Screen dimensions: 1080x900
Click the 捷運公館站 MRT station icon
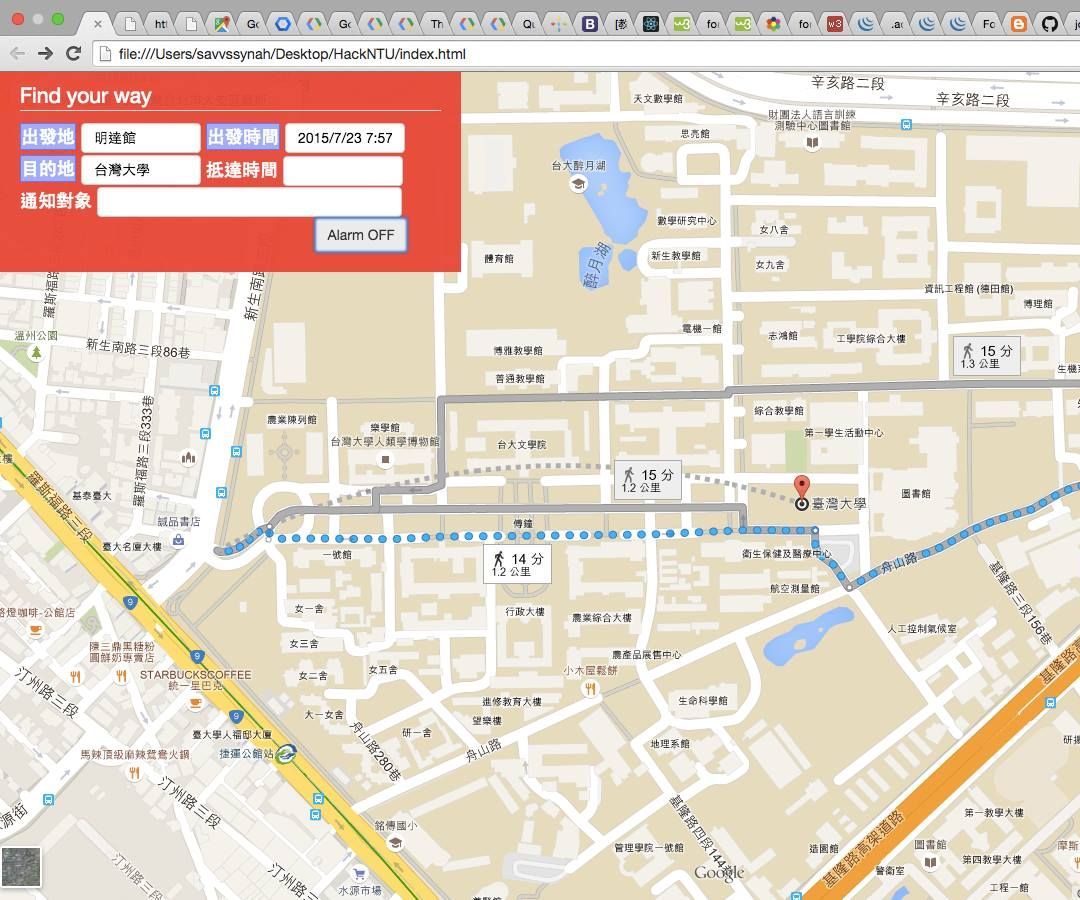coord(285,755)
